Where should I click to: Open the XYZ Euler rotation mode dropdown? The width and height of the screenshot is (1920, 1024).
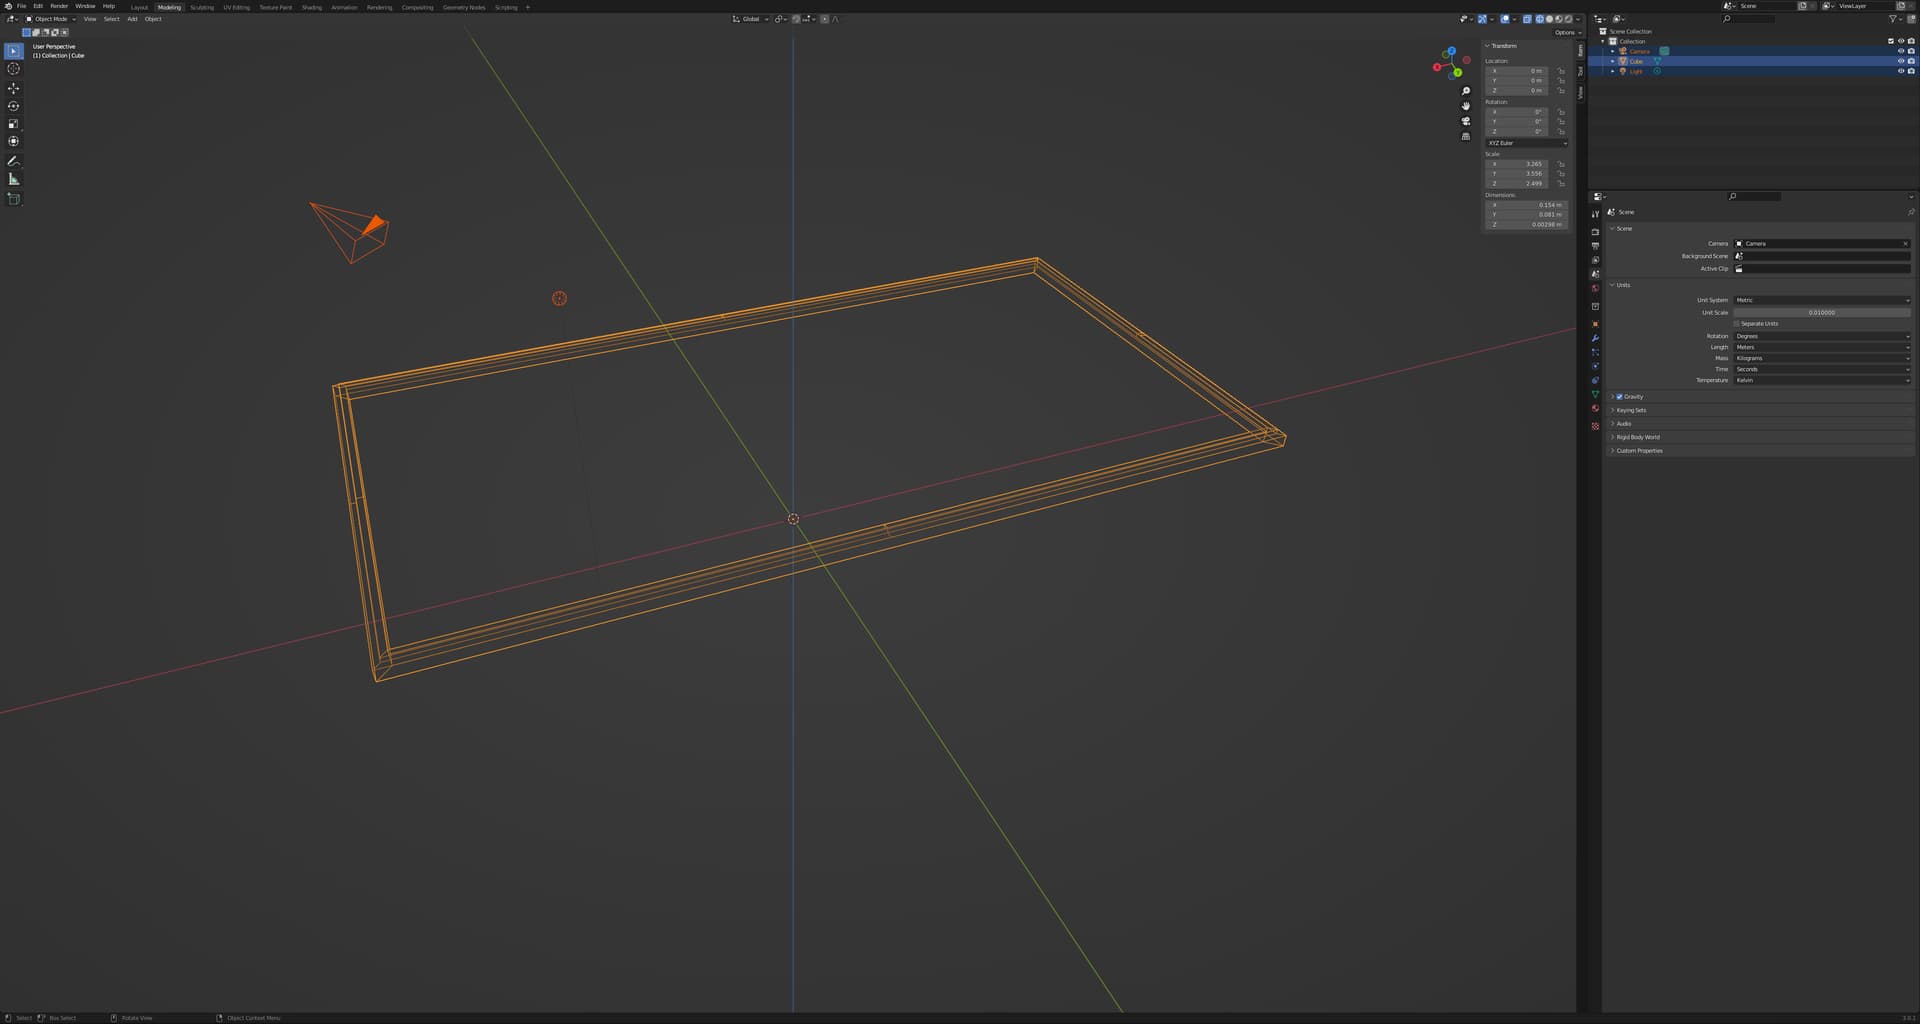tap(1526, 143)
